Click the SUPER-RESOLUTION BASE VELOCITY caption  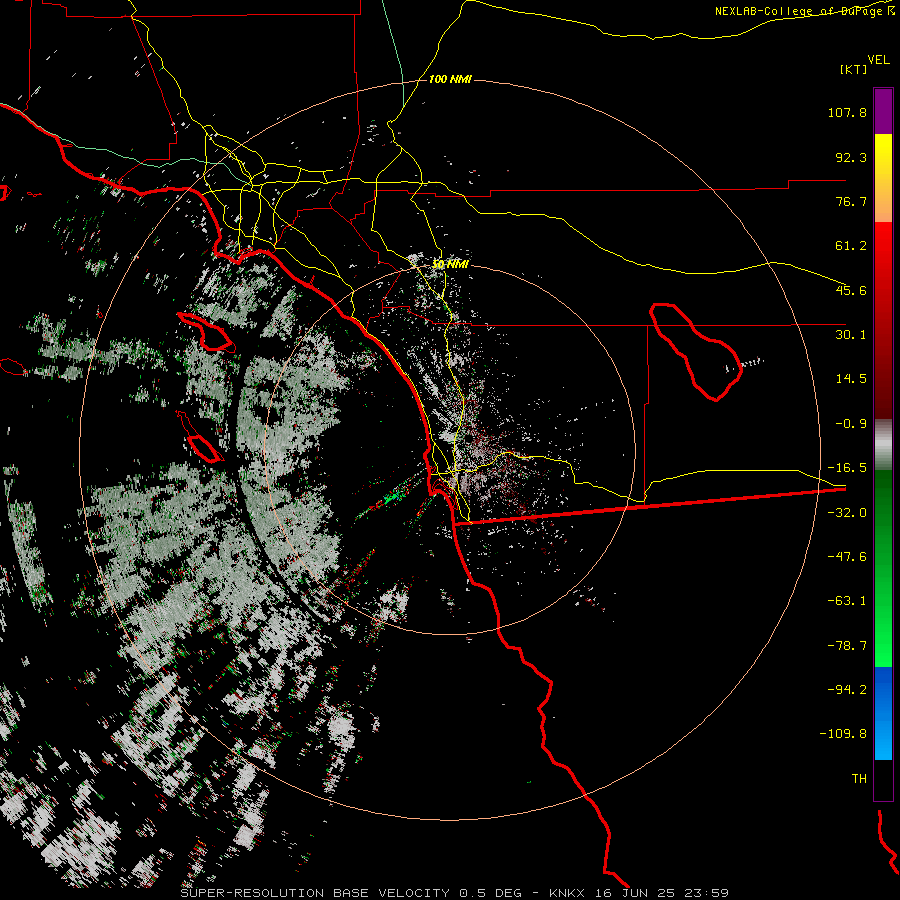click(315, 893)
